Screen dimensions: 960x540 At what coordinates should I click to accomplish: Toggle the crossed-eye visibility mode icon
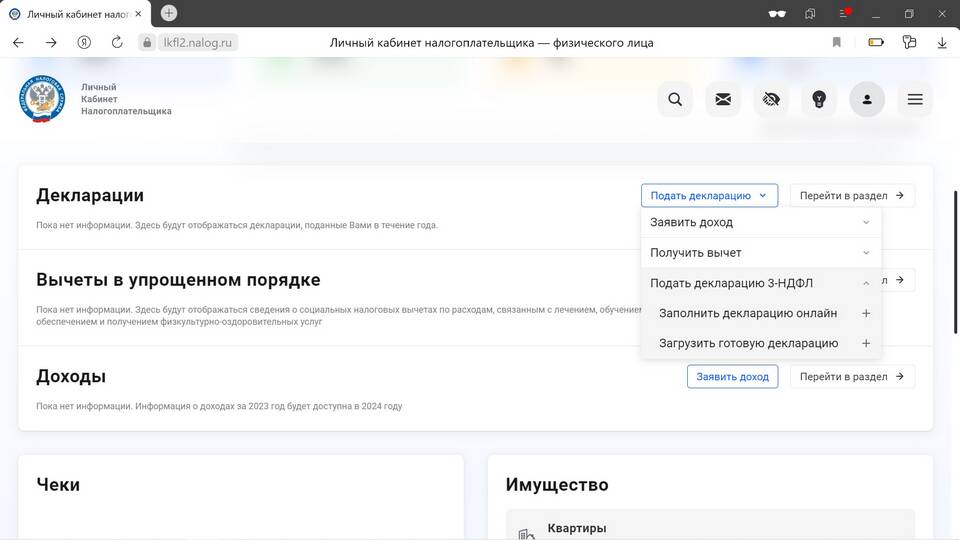[x=771, y=99]
